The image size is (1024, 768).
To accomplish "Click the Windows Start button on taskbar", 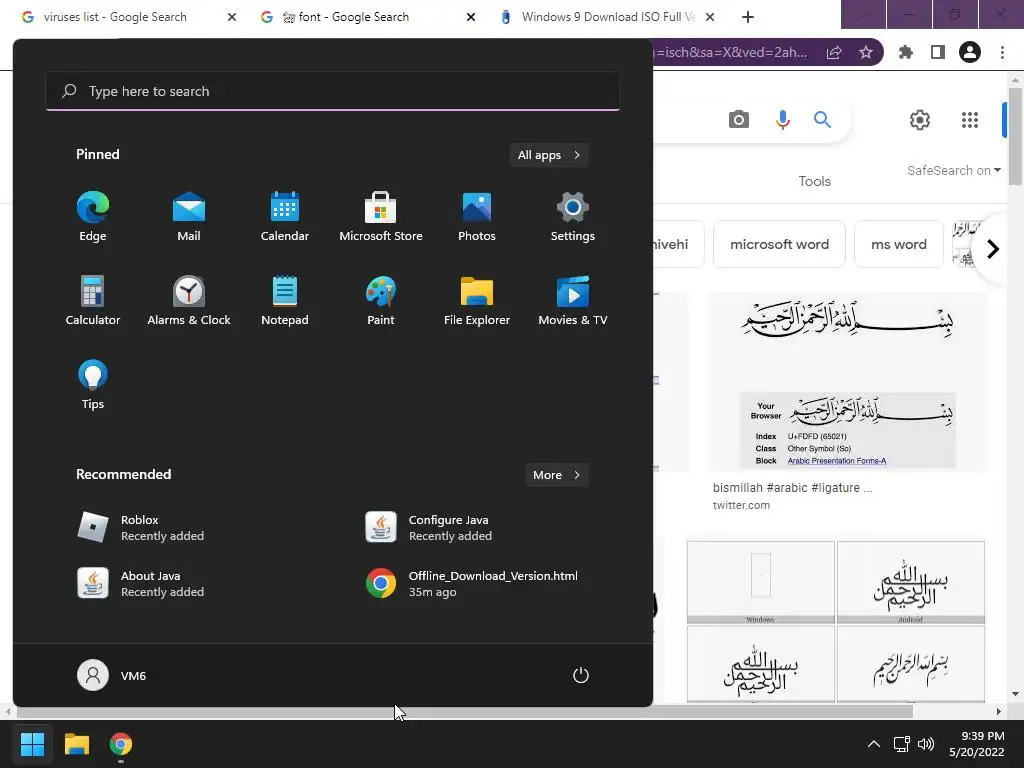I will (x=32, y=744).
